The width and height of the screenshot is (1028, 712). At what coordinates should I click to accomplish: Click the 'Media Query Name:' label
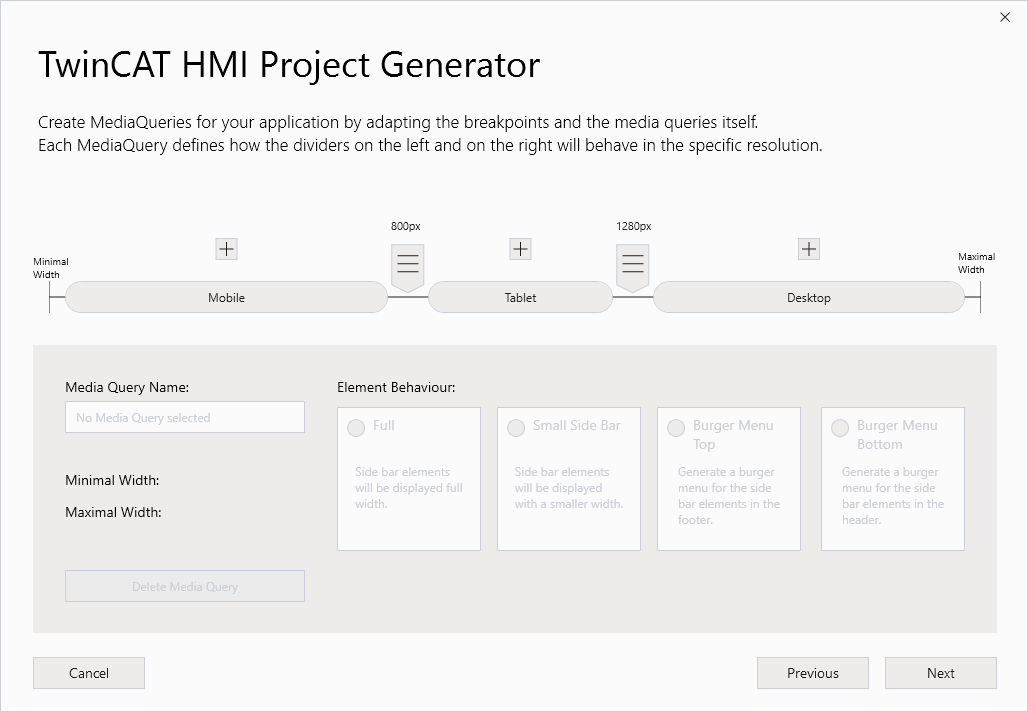127,387
